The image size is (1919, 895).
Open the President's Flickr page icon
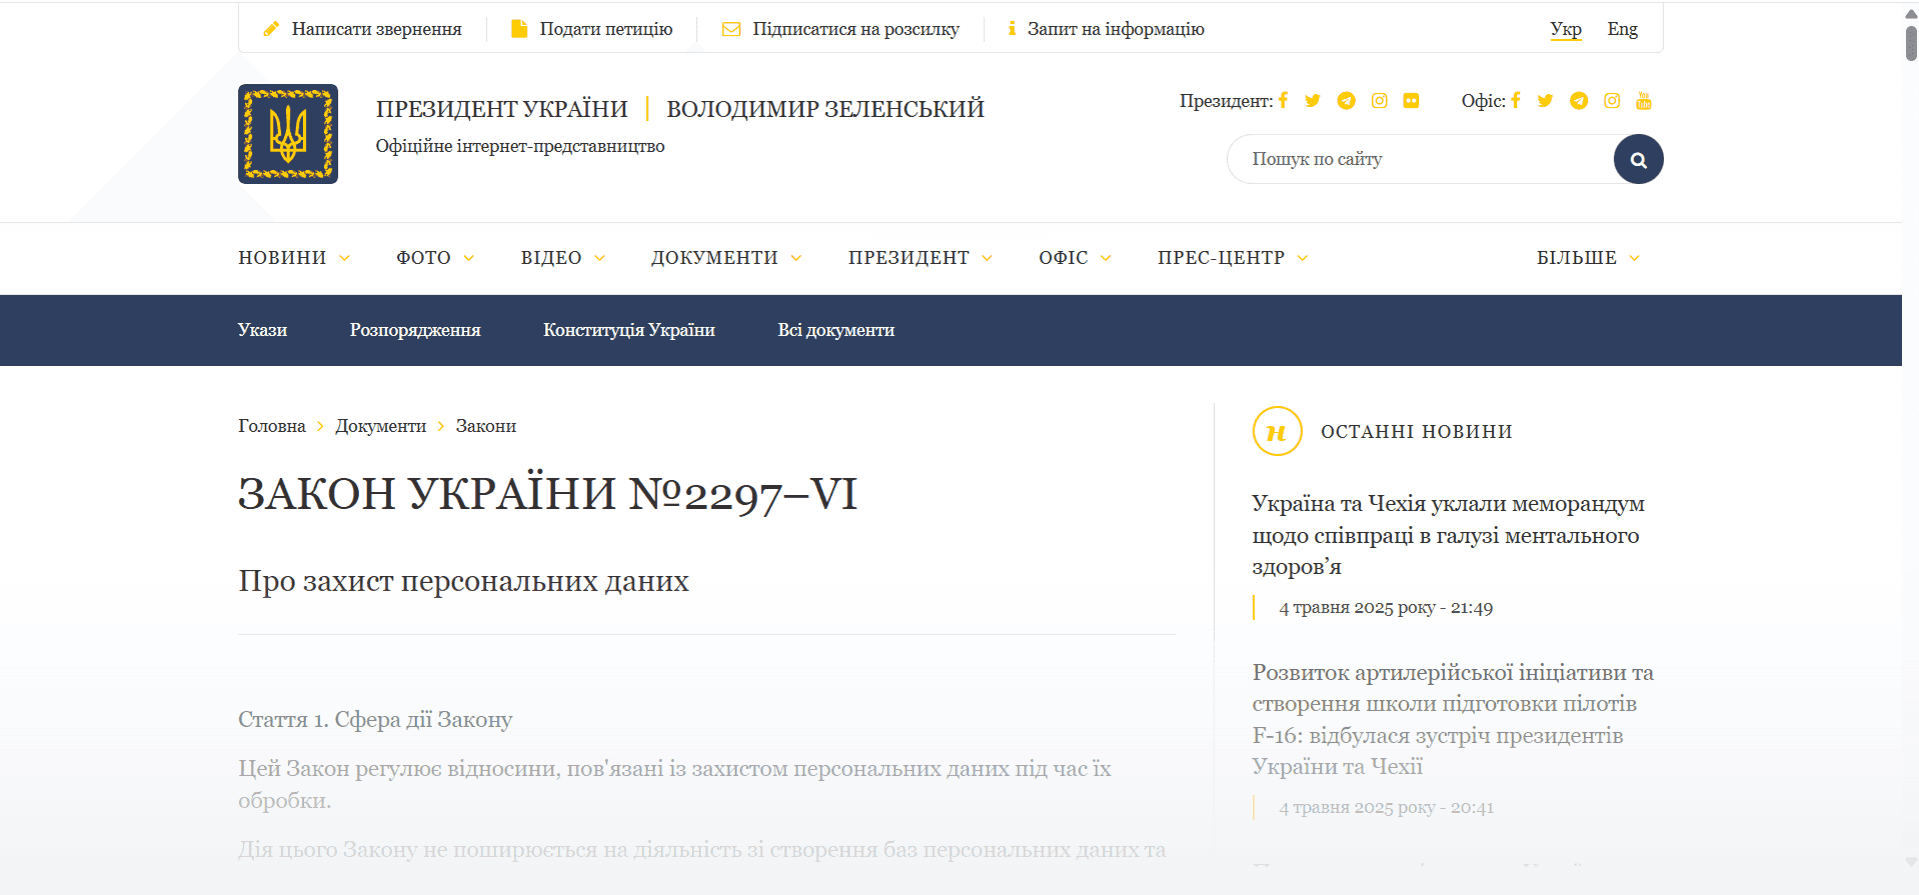pyautogui.click(x=1411, y=101)
